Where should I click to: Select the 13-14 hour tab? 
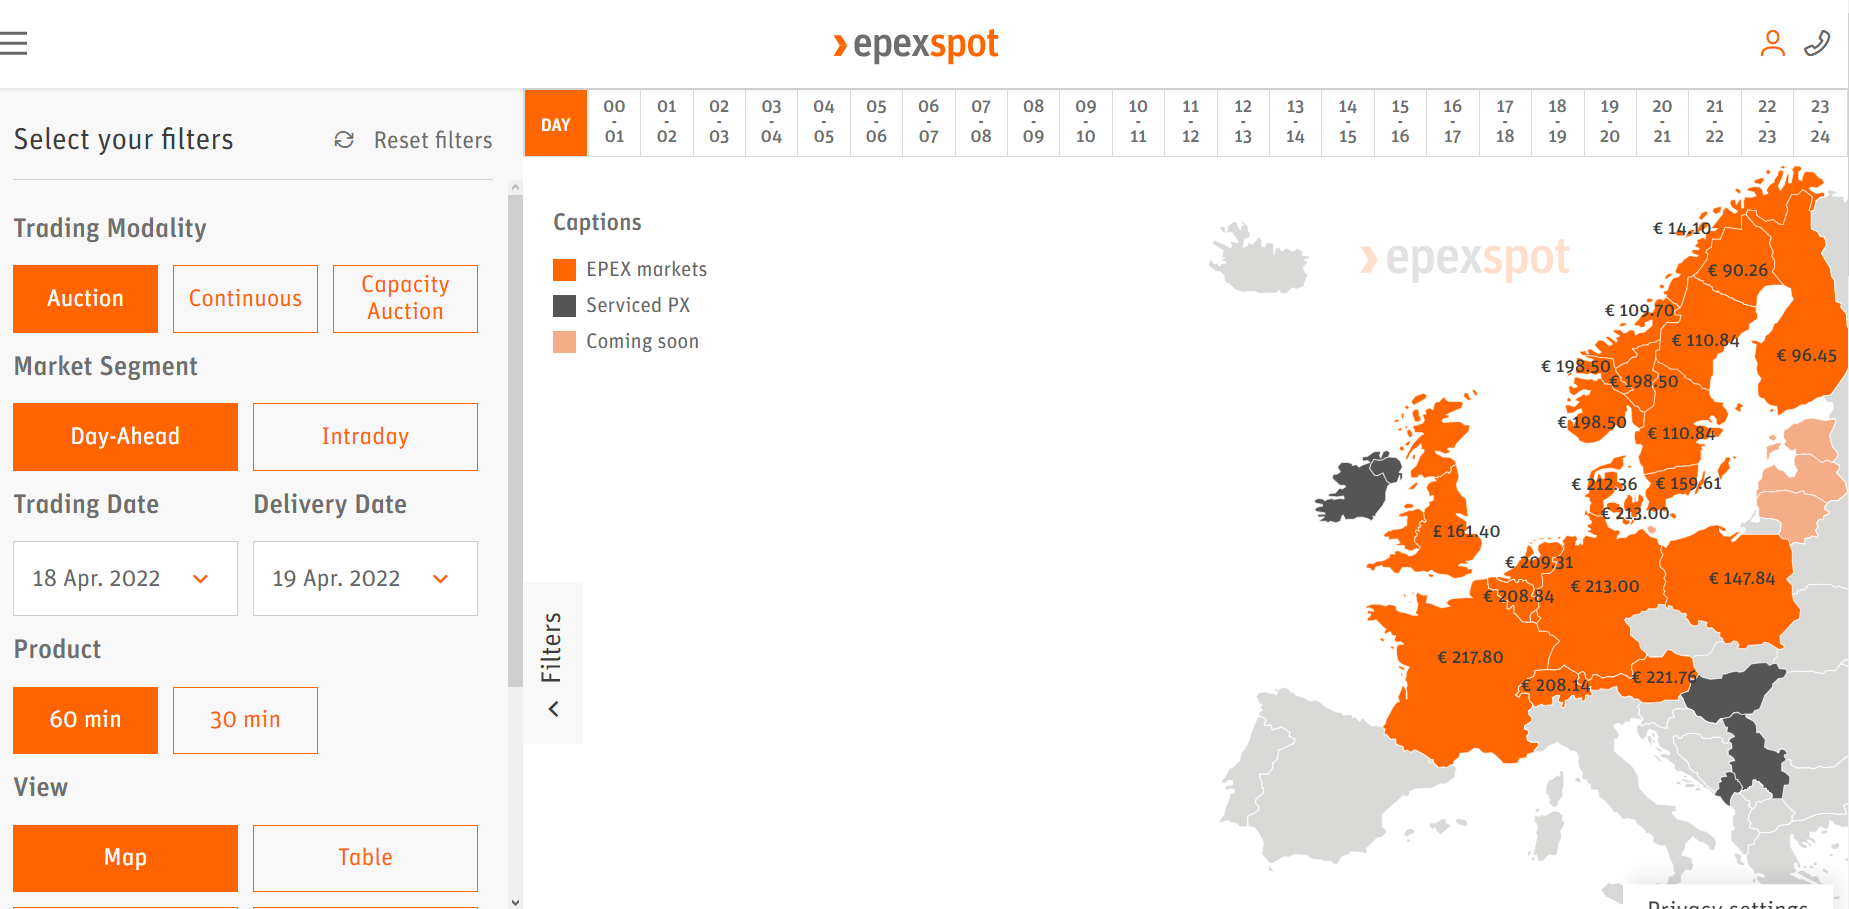coord(1295,122)
